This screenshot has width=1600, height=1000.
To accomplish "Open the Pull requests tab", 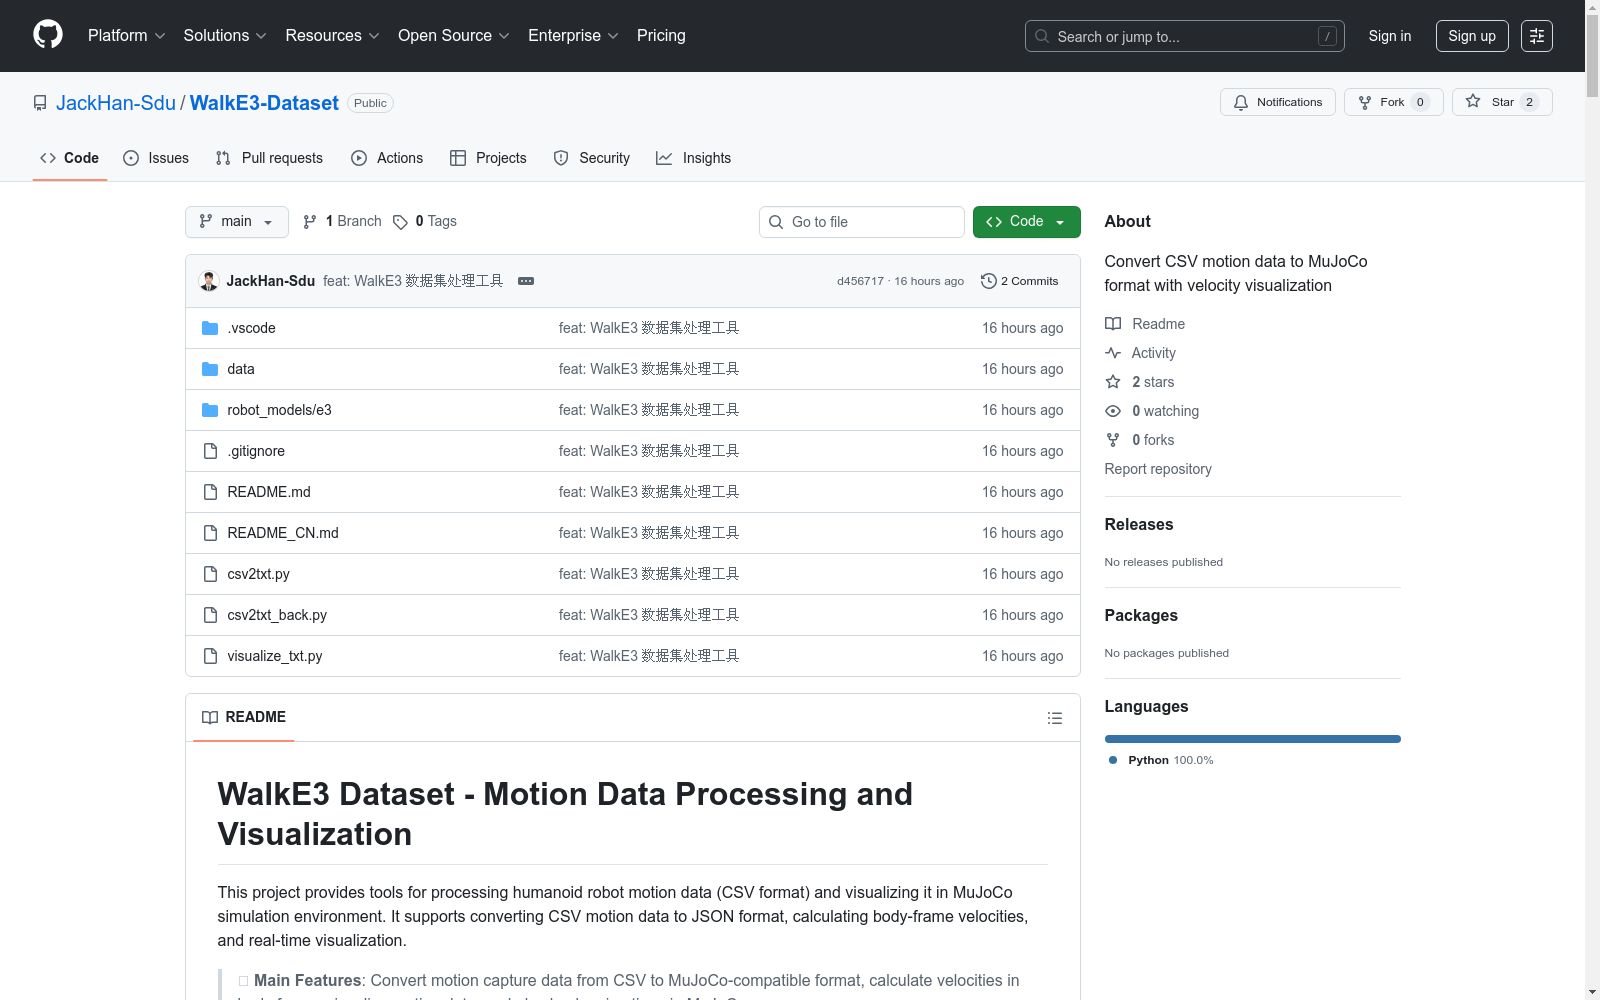I will coord(269,158).
